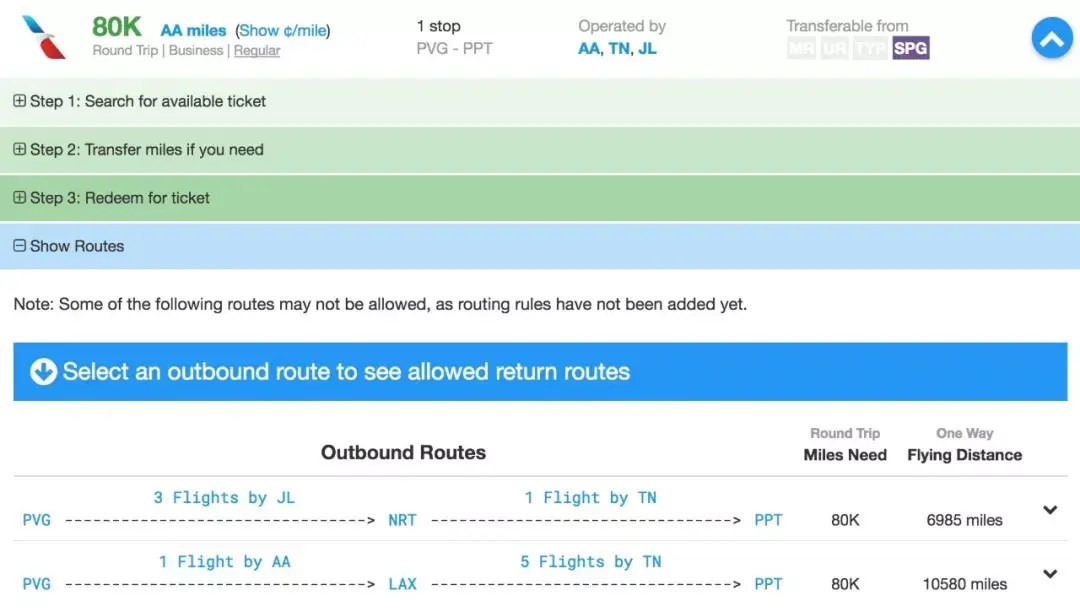1080x612 pixels.
Task: Select the 3 Flights by JL segment
Action: pyautogui.click(x=224, y=498)
